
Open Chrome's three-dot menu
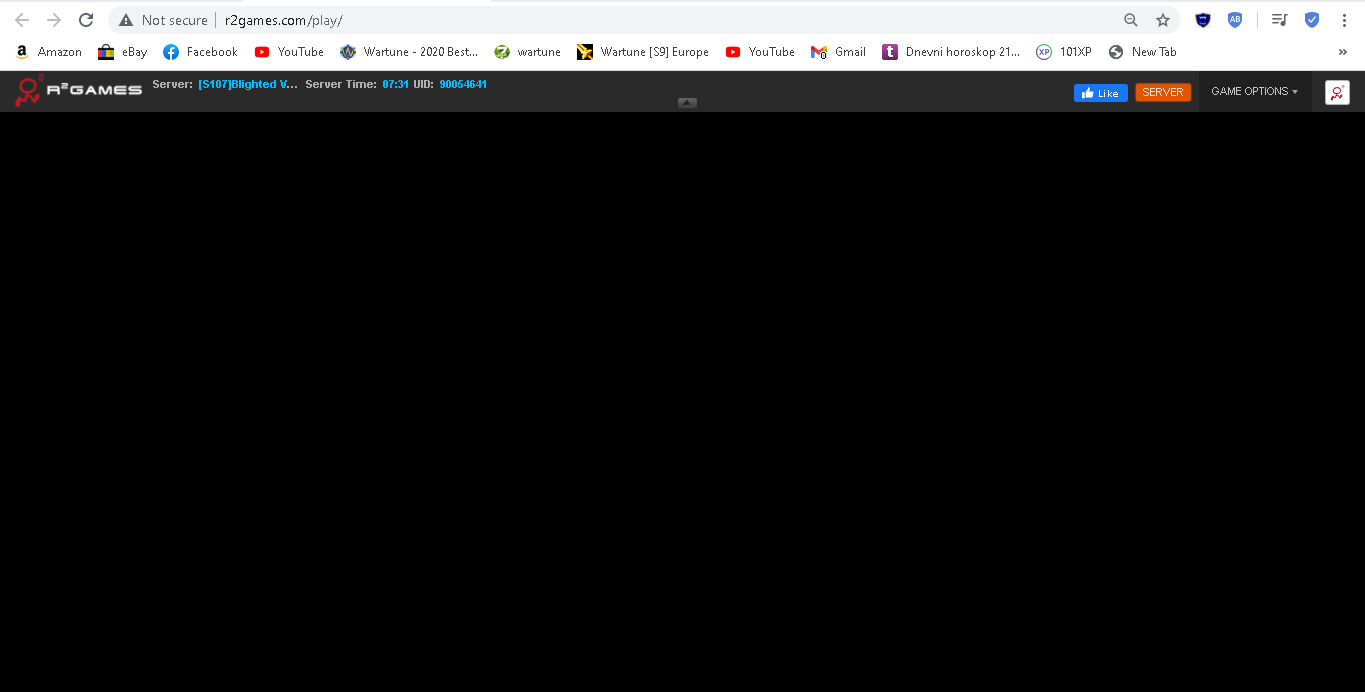pos(1344,20)
